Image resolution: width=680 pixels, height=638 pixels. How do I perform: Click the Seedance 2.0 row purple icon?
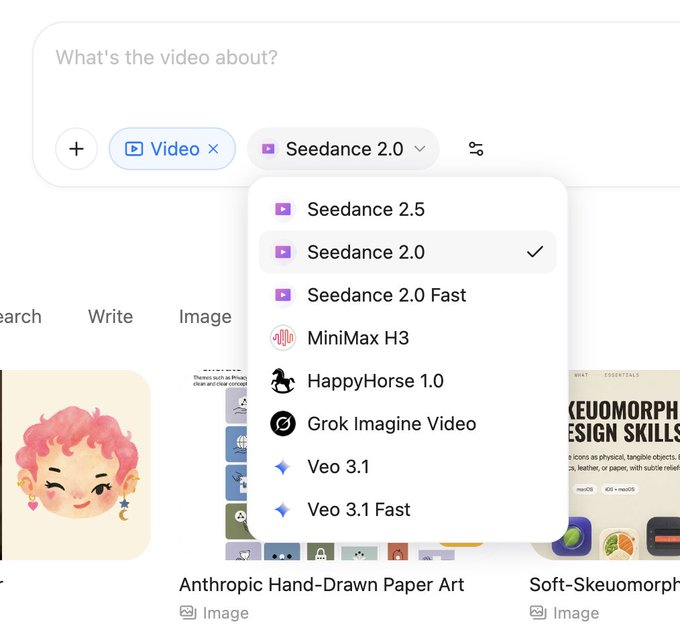coord(283,252)
